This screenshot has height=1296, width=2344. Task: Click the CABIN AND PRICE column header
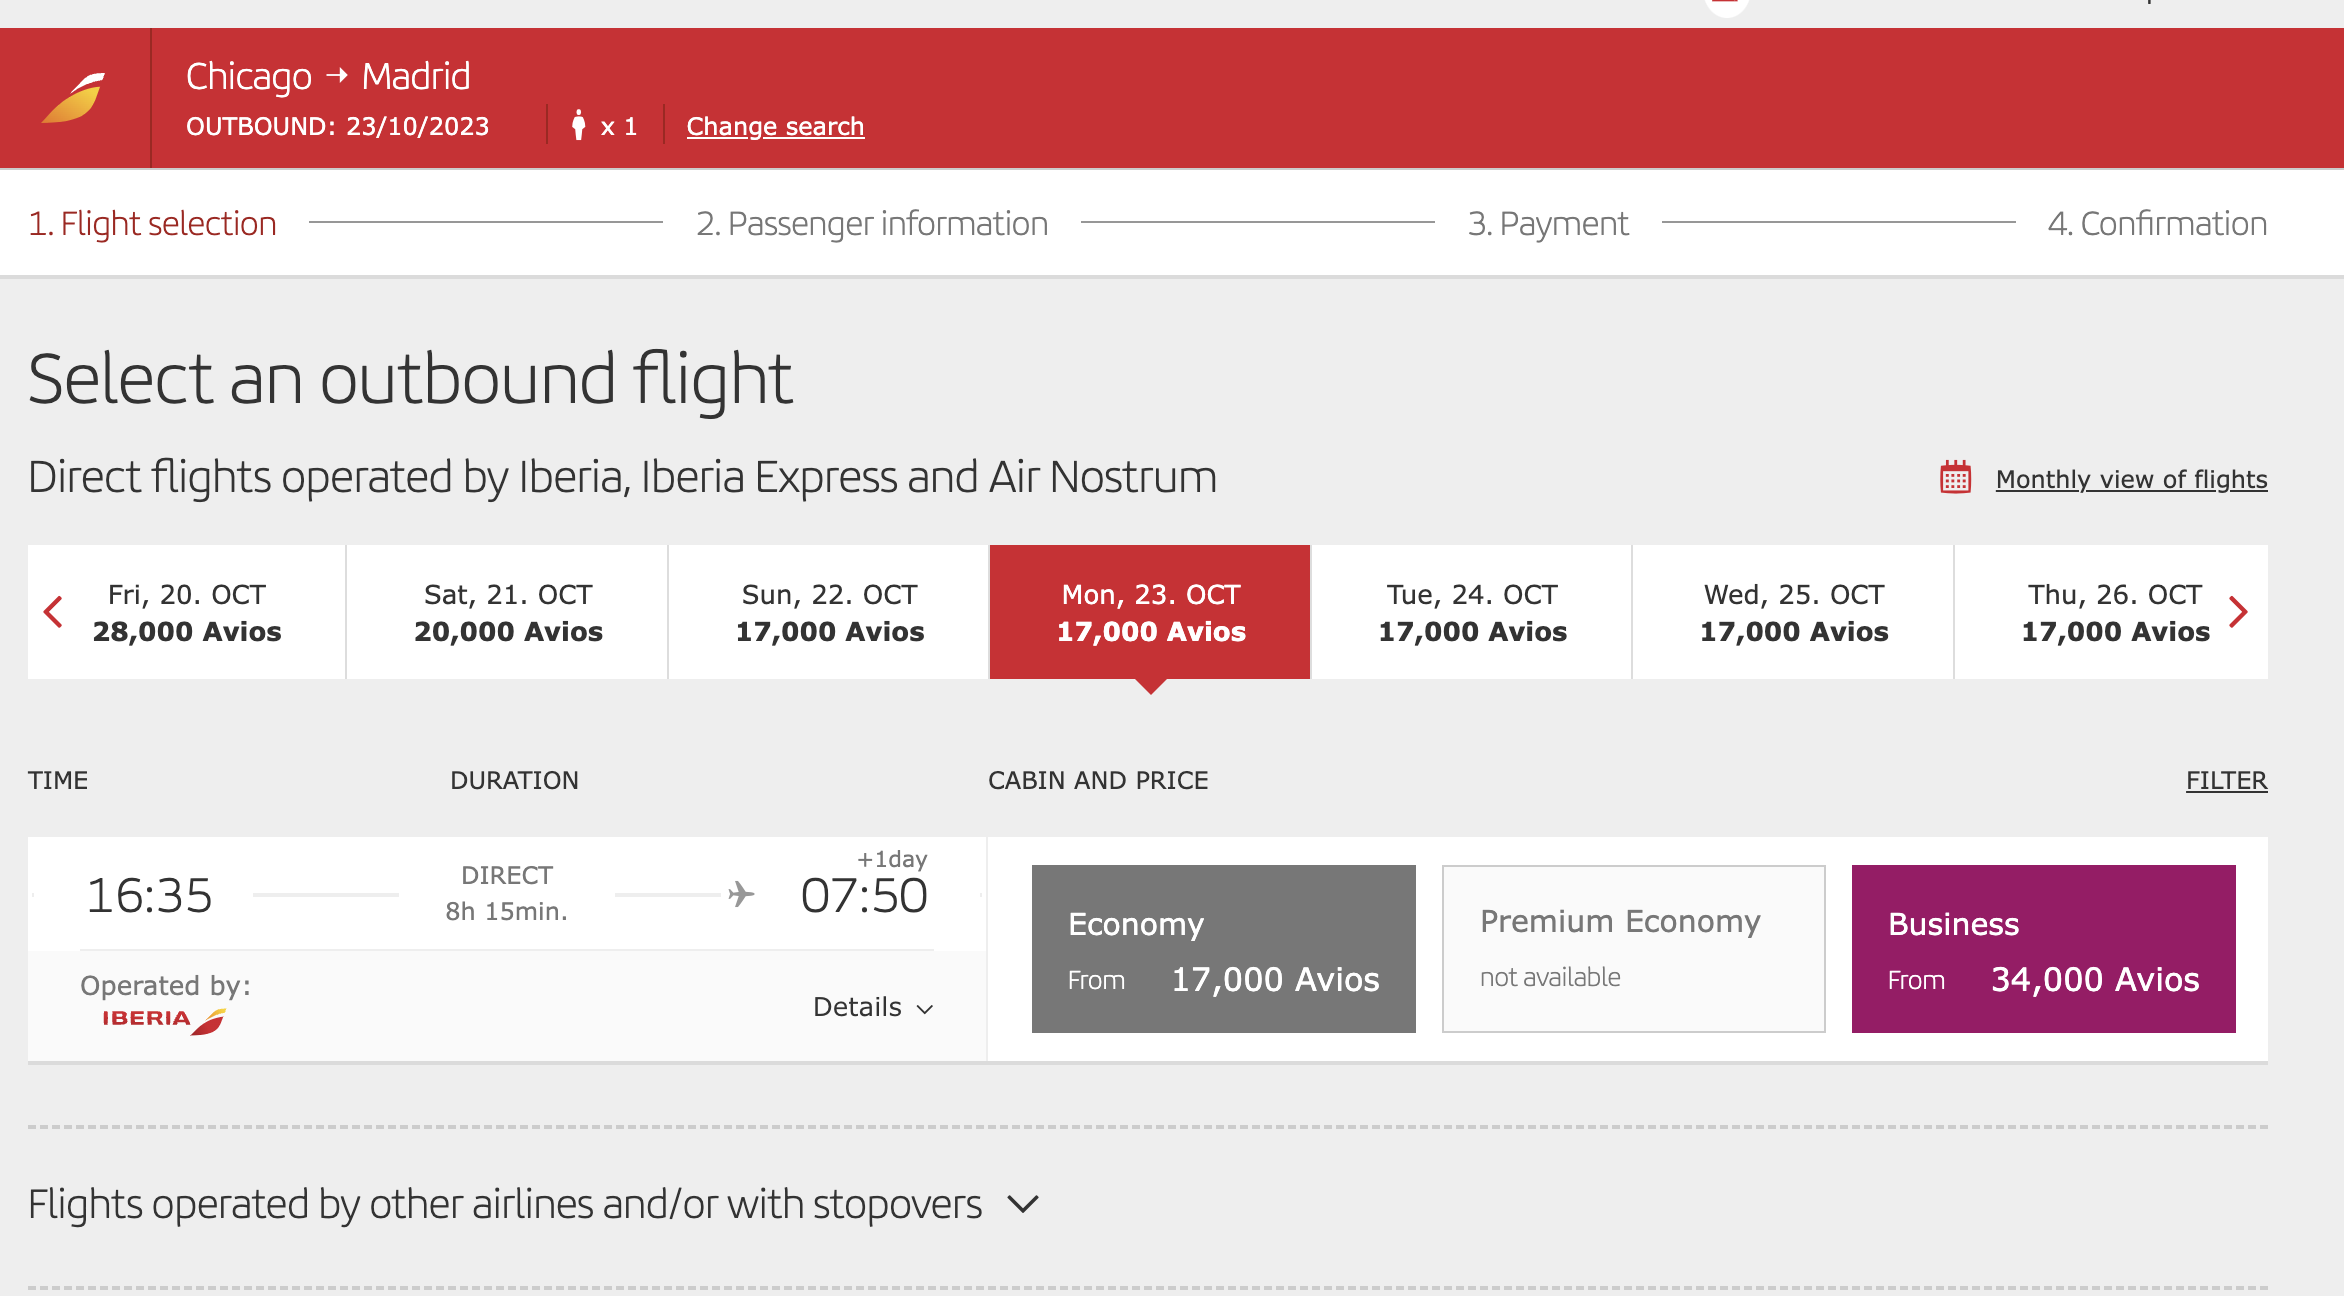coord(1098,781)
